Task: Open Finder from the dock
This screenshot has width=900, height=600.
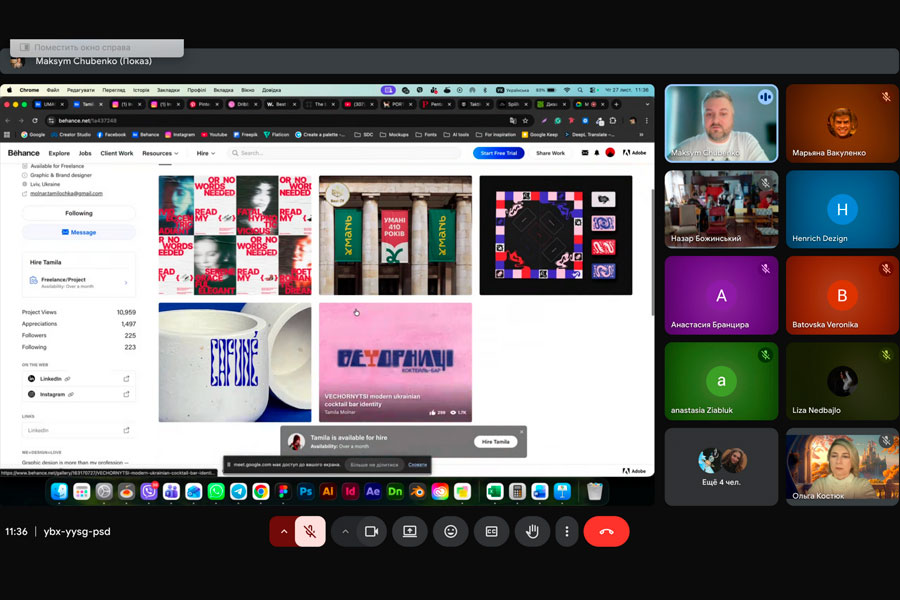Action: coord(59,491)
